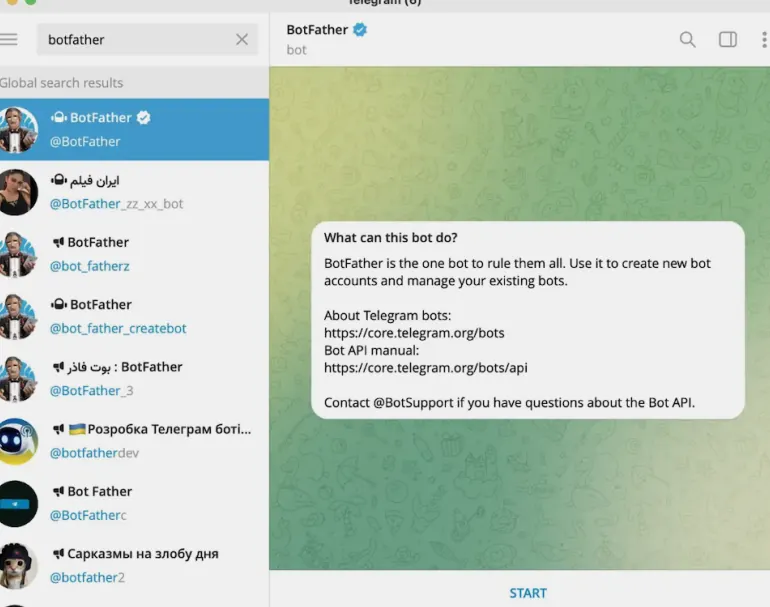Open the @BotFather_zz_xx_bot result

[x=134, y=192]
